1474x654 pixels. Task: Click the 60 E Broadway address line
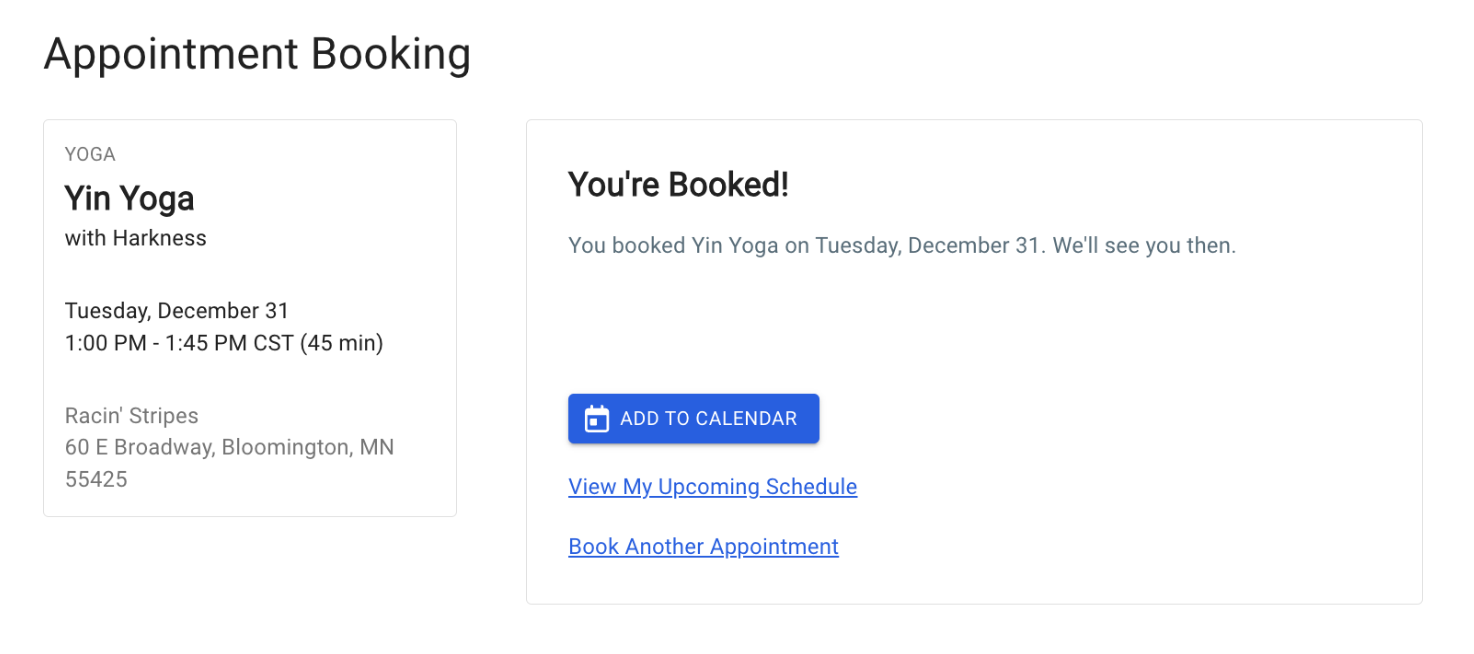139,447
